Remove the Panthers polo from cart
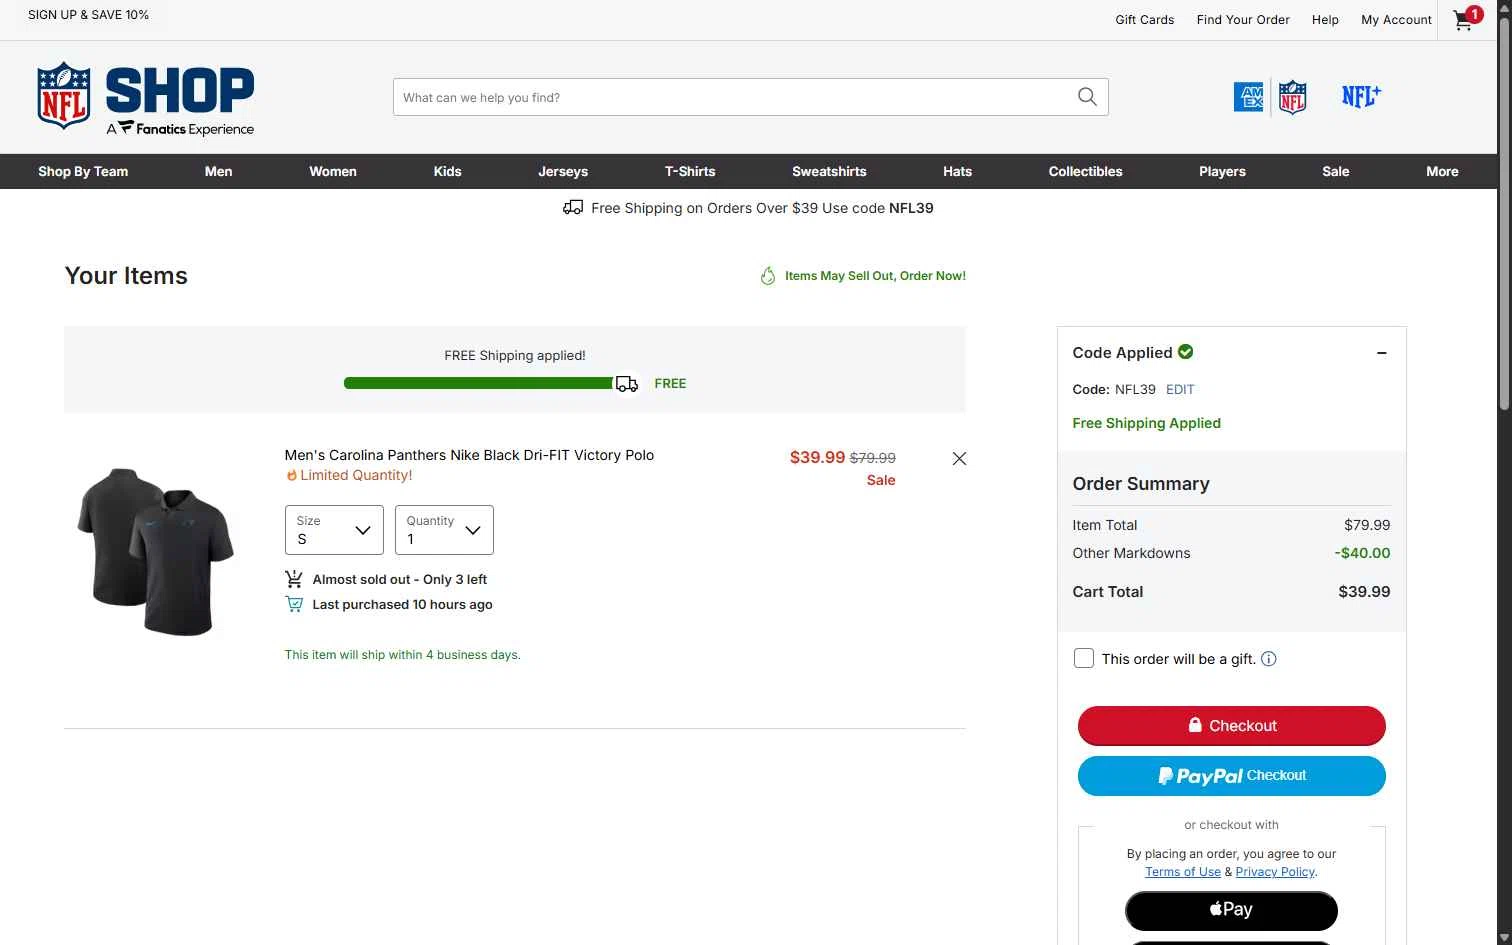This screenshot has height=945, width=1512. tap(959, 458)
